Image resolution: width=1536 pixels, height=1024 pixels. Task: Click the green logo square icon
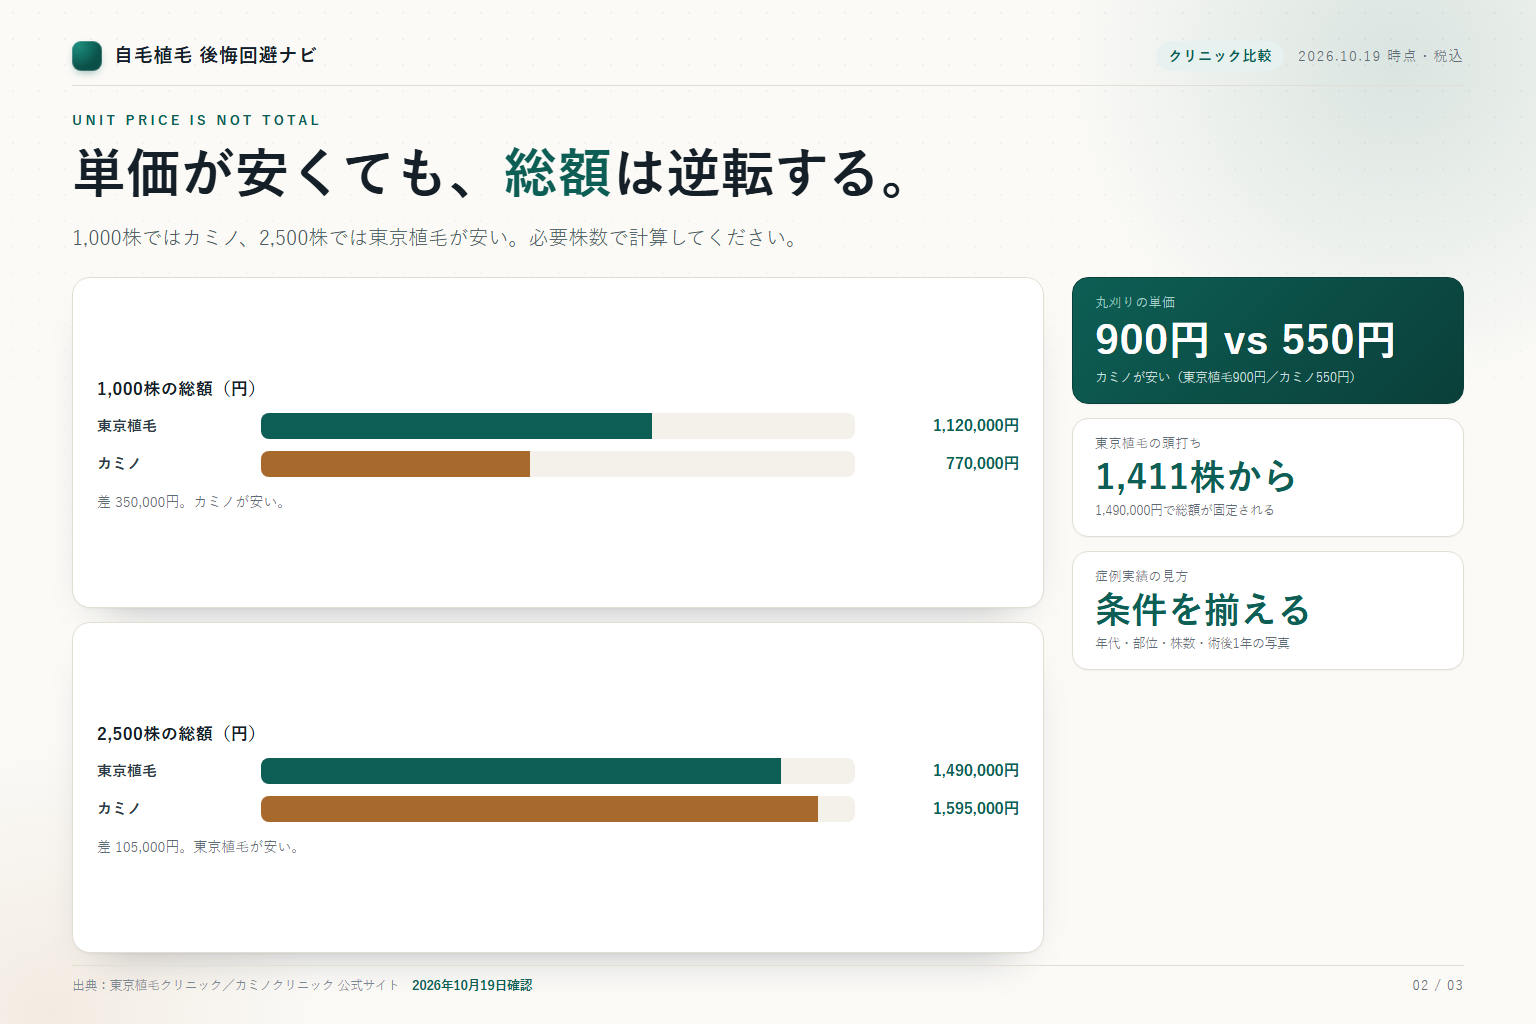tap(87, 56)
